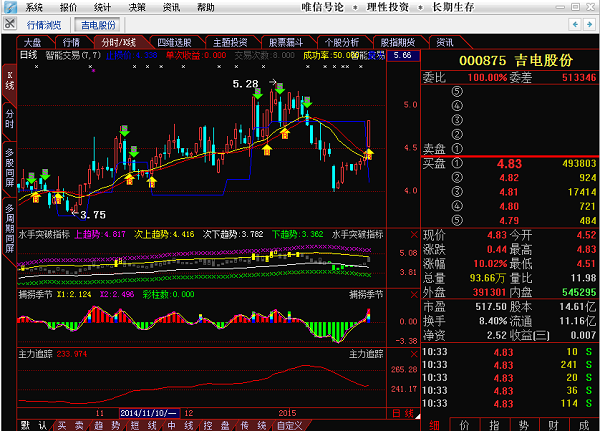Click the green down-arrow sell signal near 5.28
The image size is (600, 431).
point(258,94)
